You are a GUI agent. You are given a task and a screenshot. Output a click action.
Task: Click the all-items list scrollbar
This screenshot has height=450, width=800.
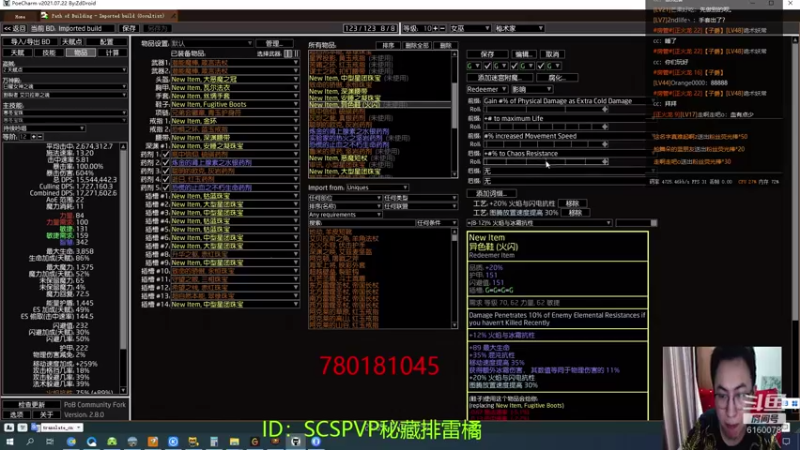(454, 114)
